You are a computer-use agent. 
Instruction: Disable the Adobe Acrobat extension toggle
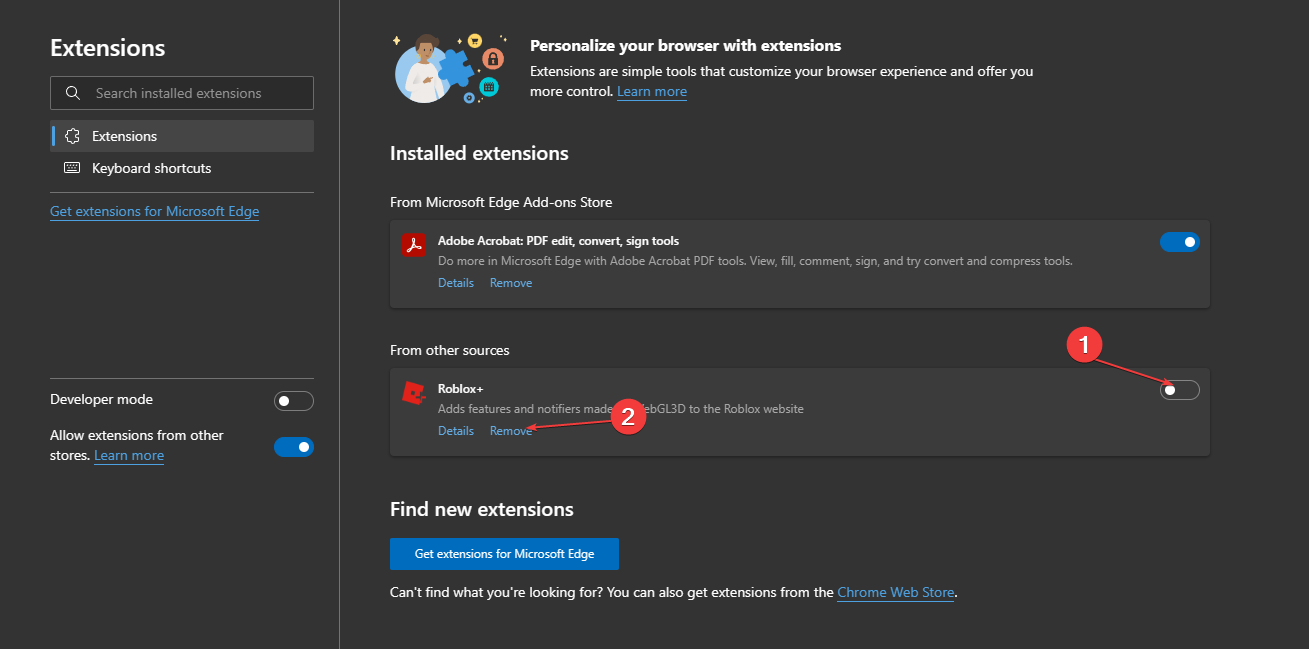tap(1180, 242)
